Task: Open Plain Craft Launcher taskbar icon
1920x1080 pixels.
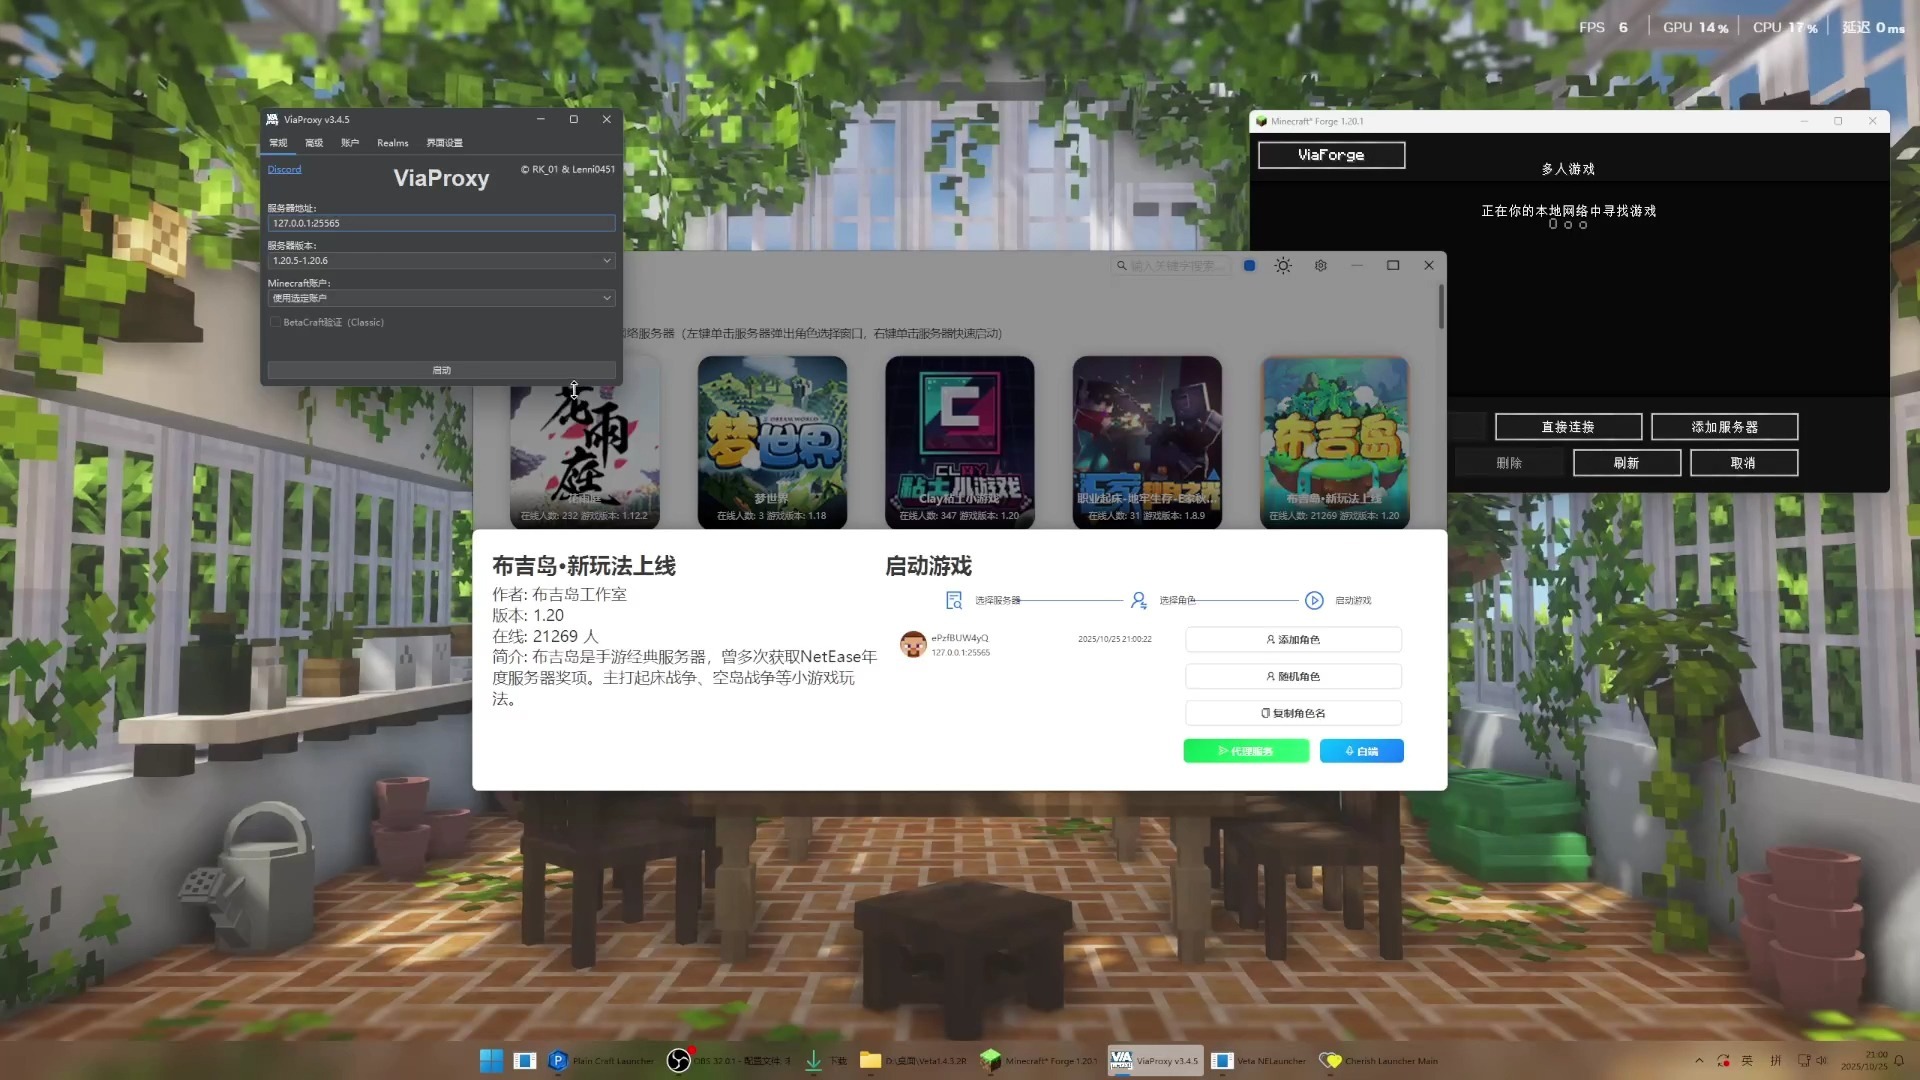Action: [x=558, y=1061]
